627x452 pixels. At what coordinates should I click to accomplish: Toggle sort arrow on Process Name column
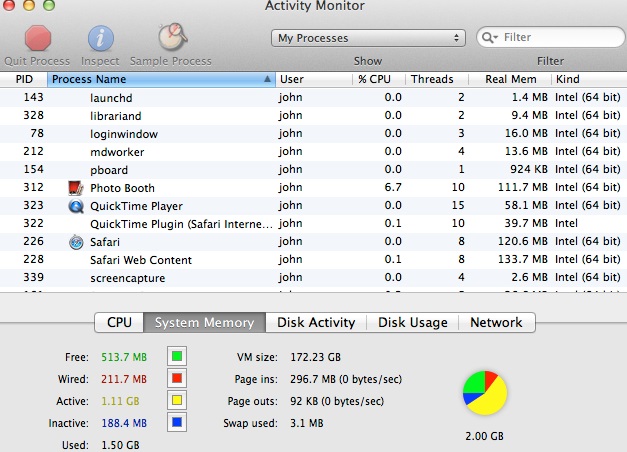click(267, 79)
